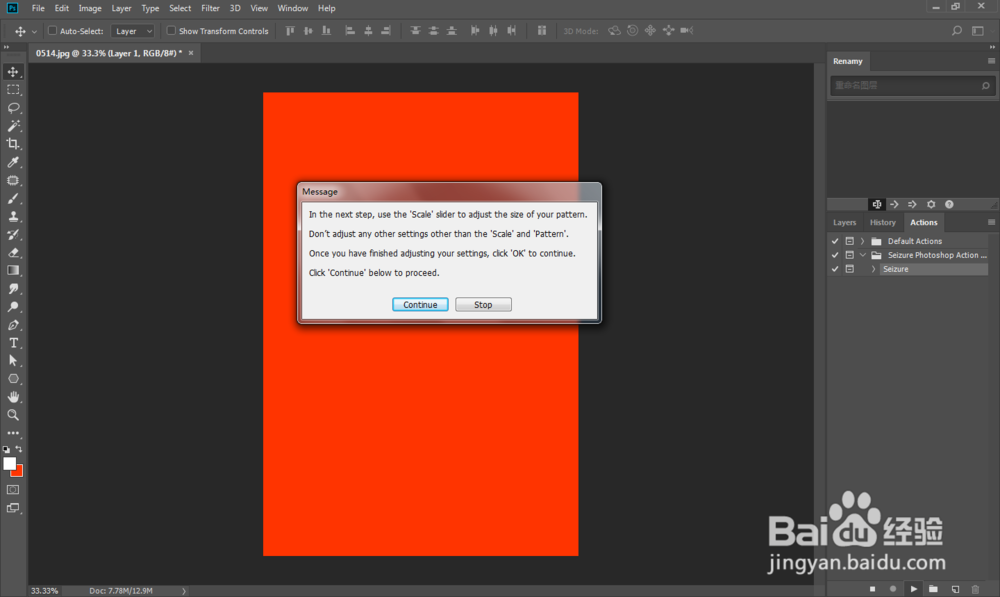Screen dimensions: 1000x597
Task: Change screen mode icon
Action: coord(13,508)
